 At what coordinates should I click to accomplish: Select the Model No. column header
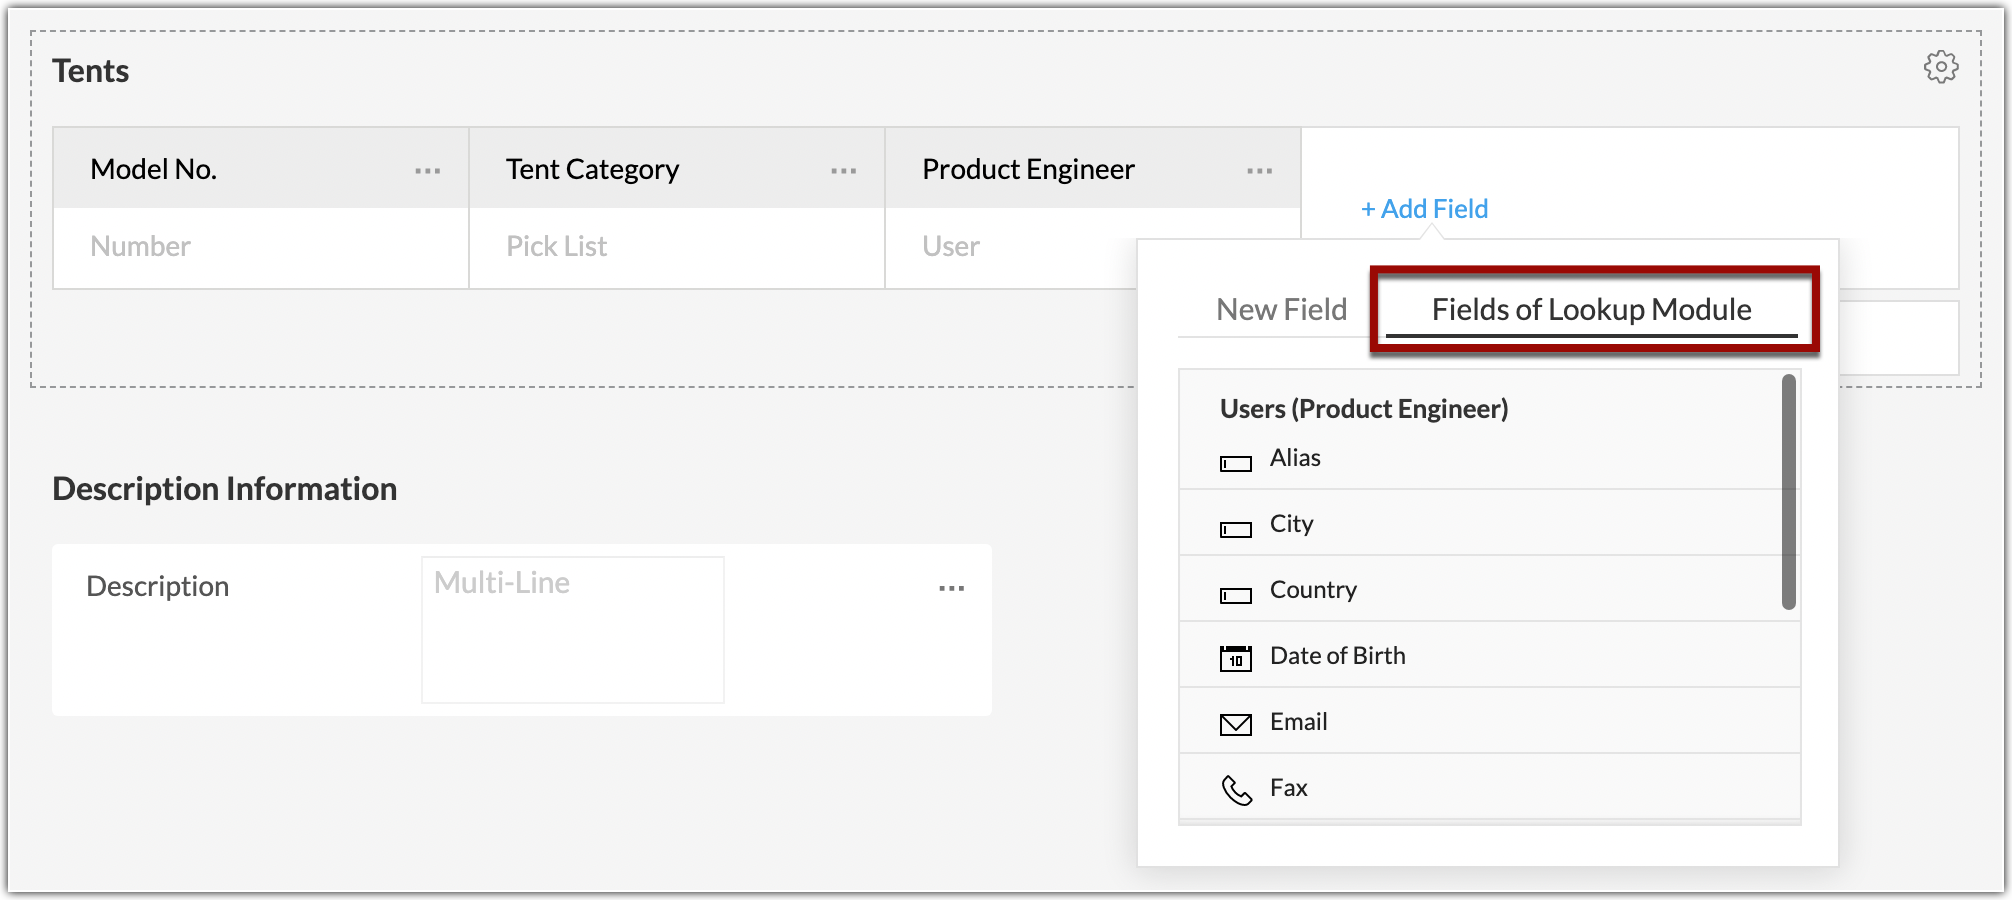(x=154, y=169)
